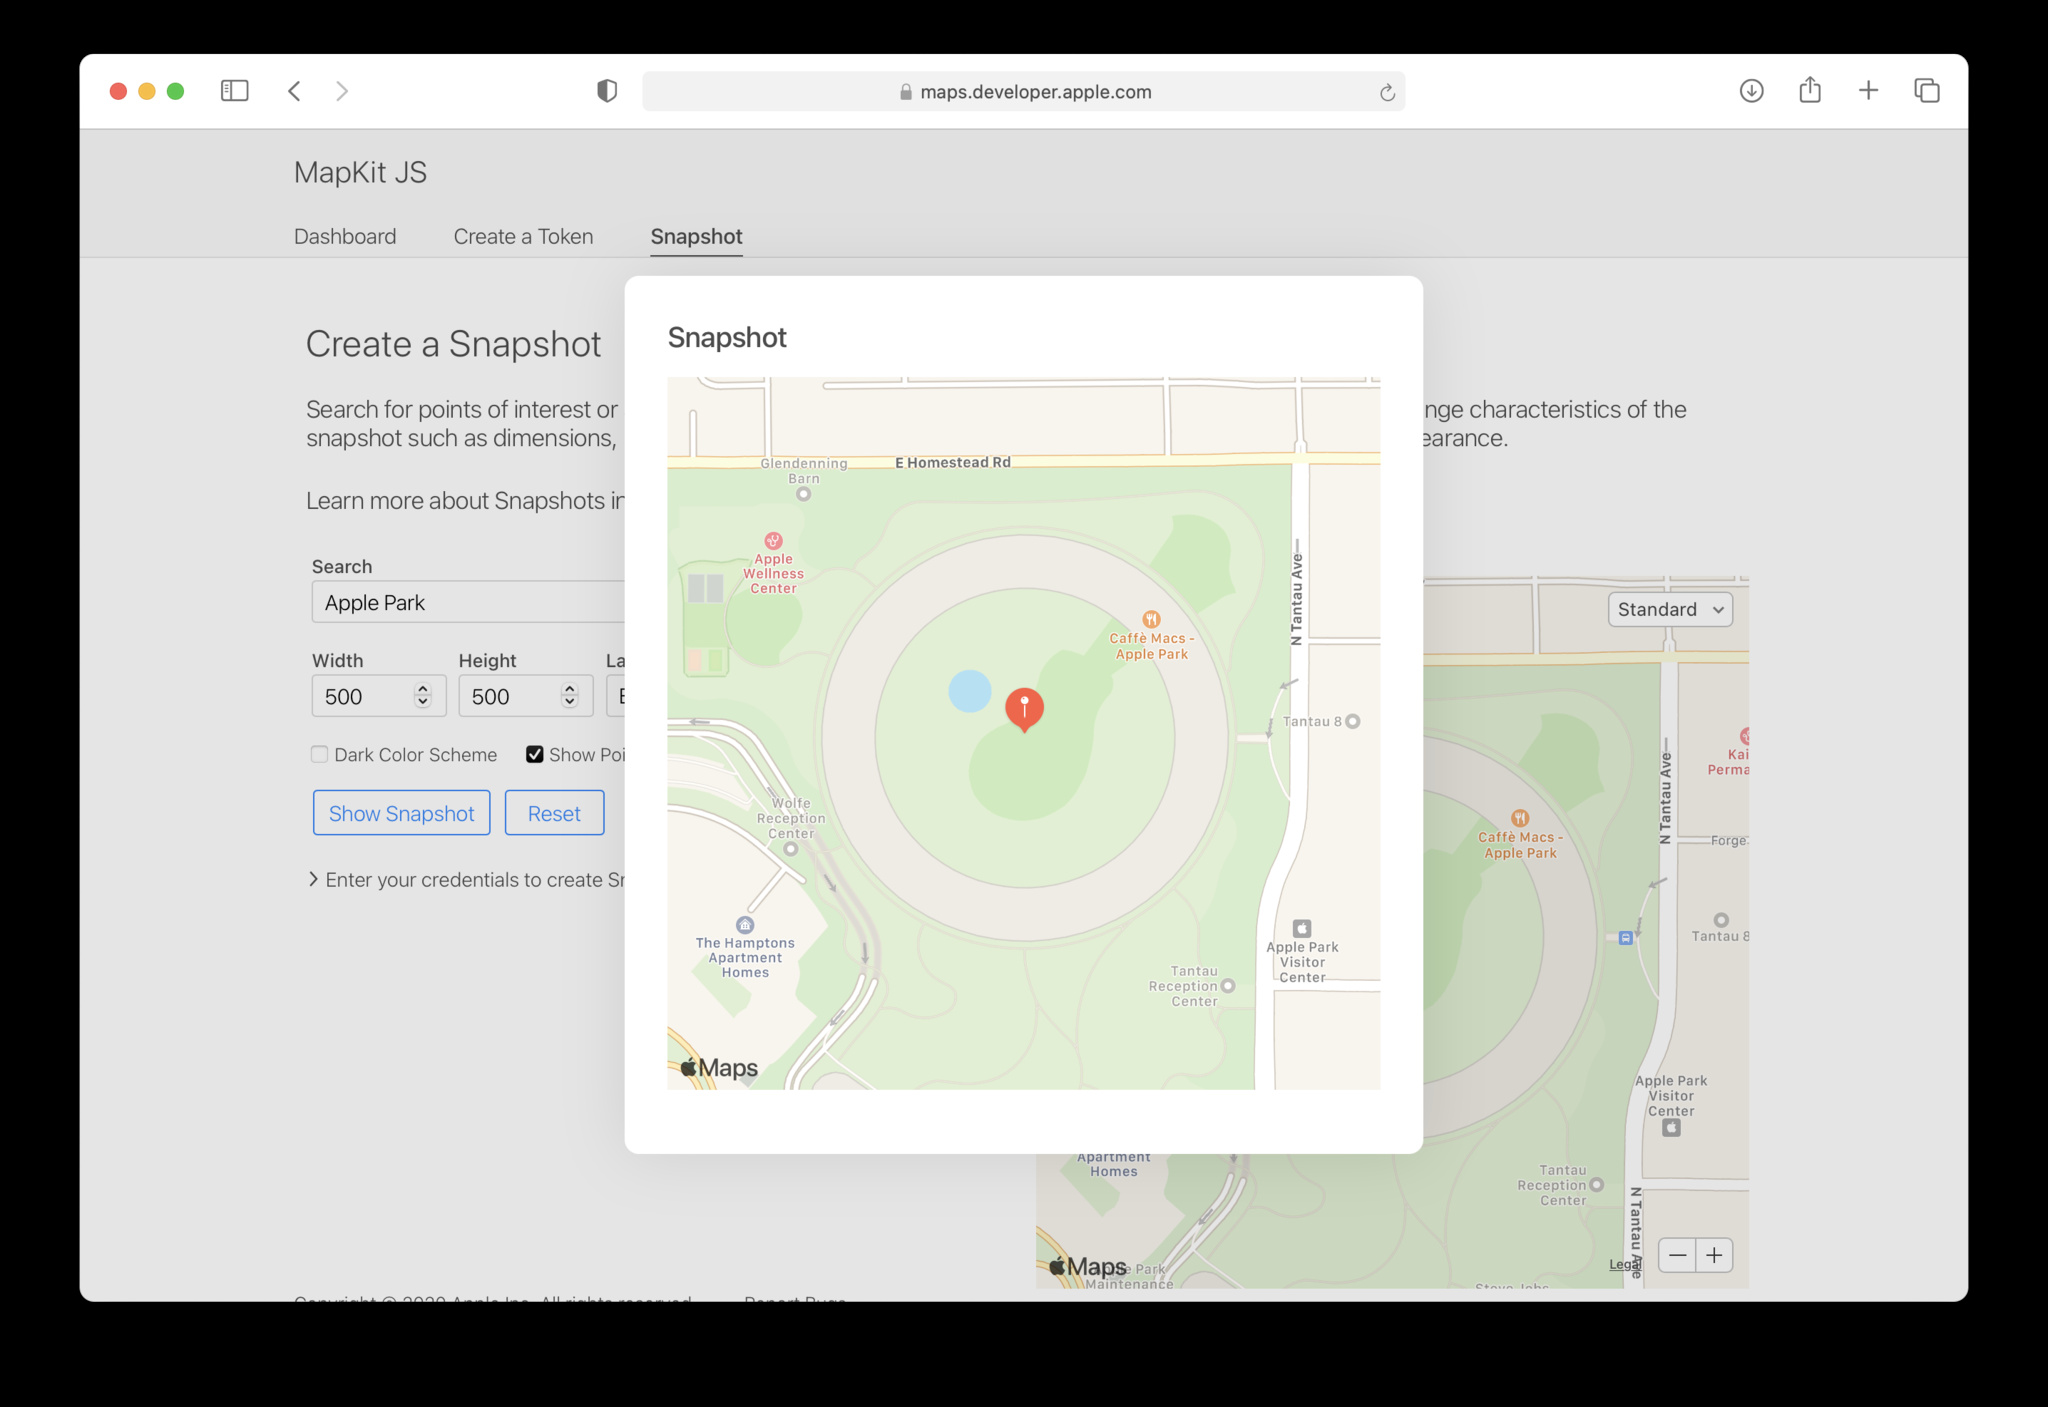
Task: Uncheck the Show Points of Interest checkbox
Action: pyautogui.click(x=535, y=754)
